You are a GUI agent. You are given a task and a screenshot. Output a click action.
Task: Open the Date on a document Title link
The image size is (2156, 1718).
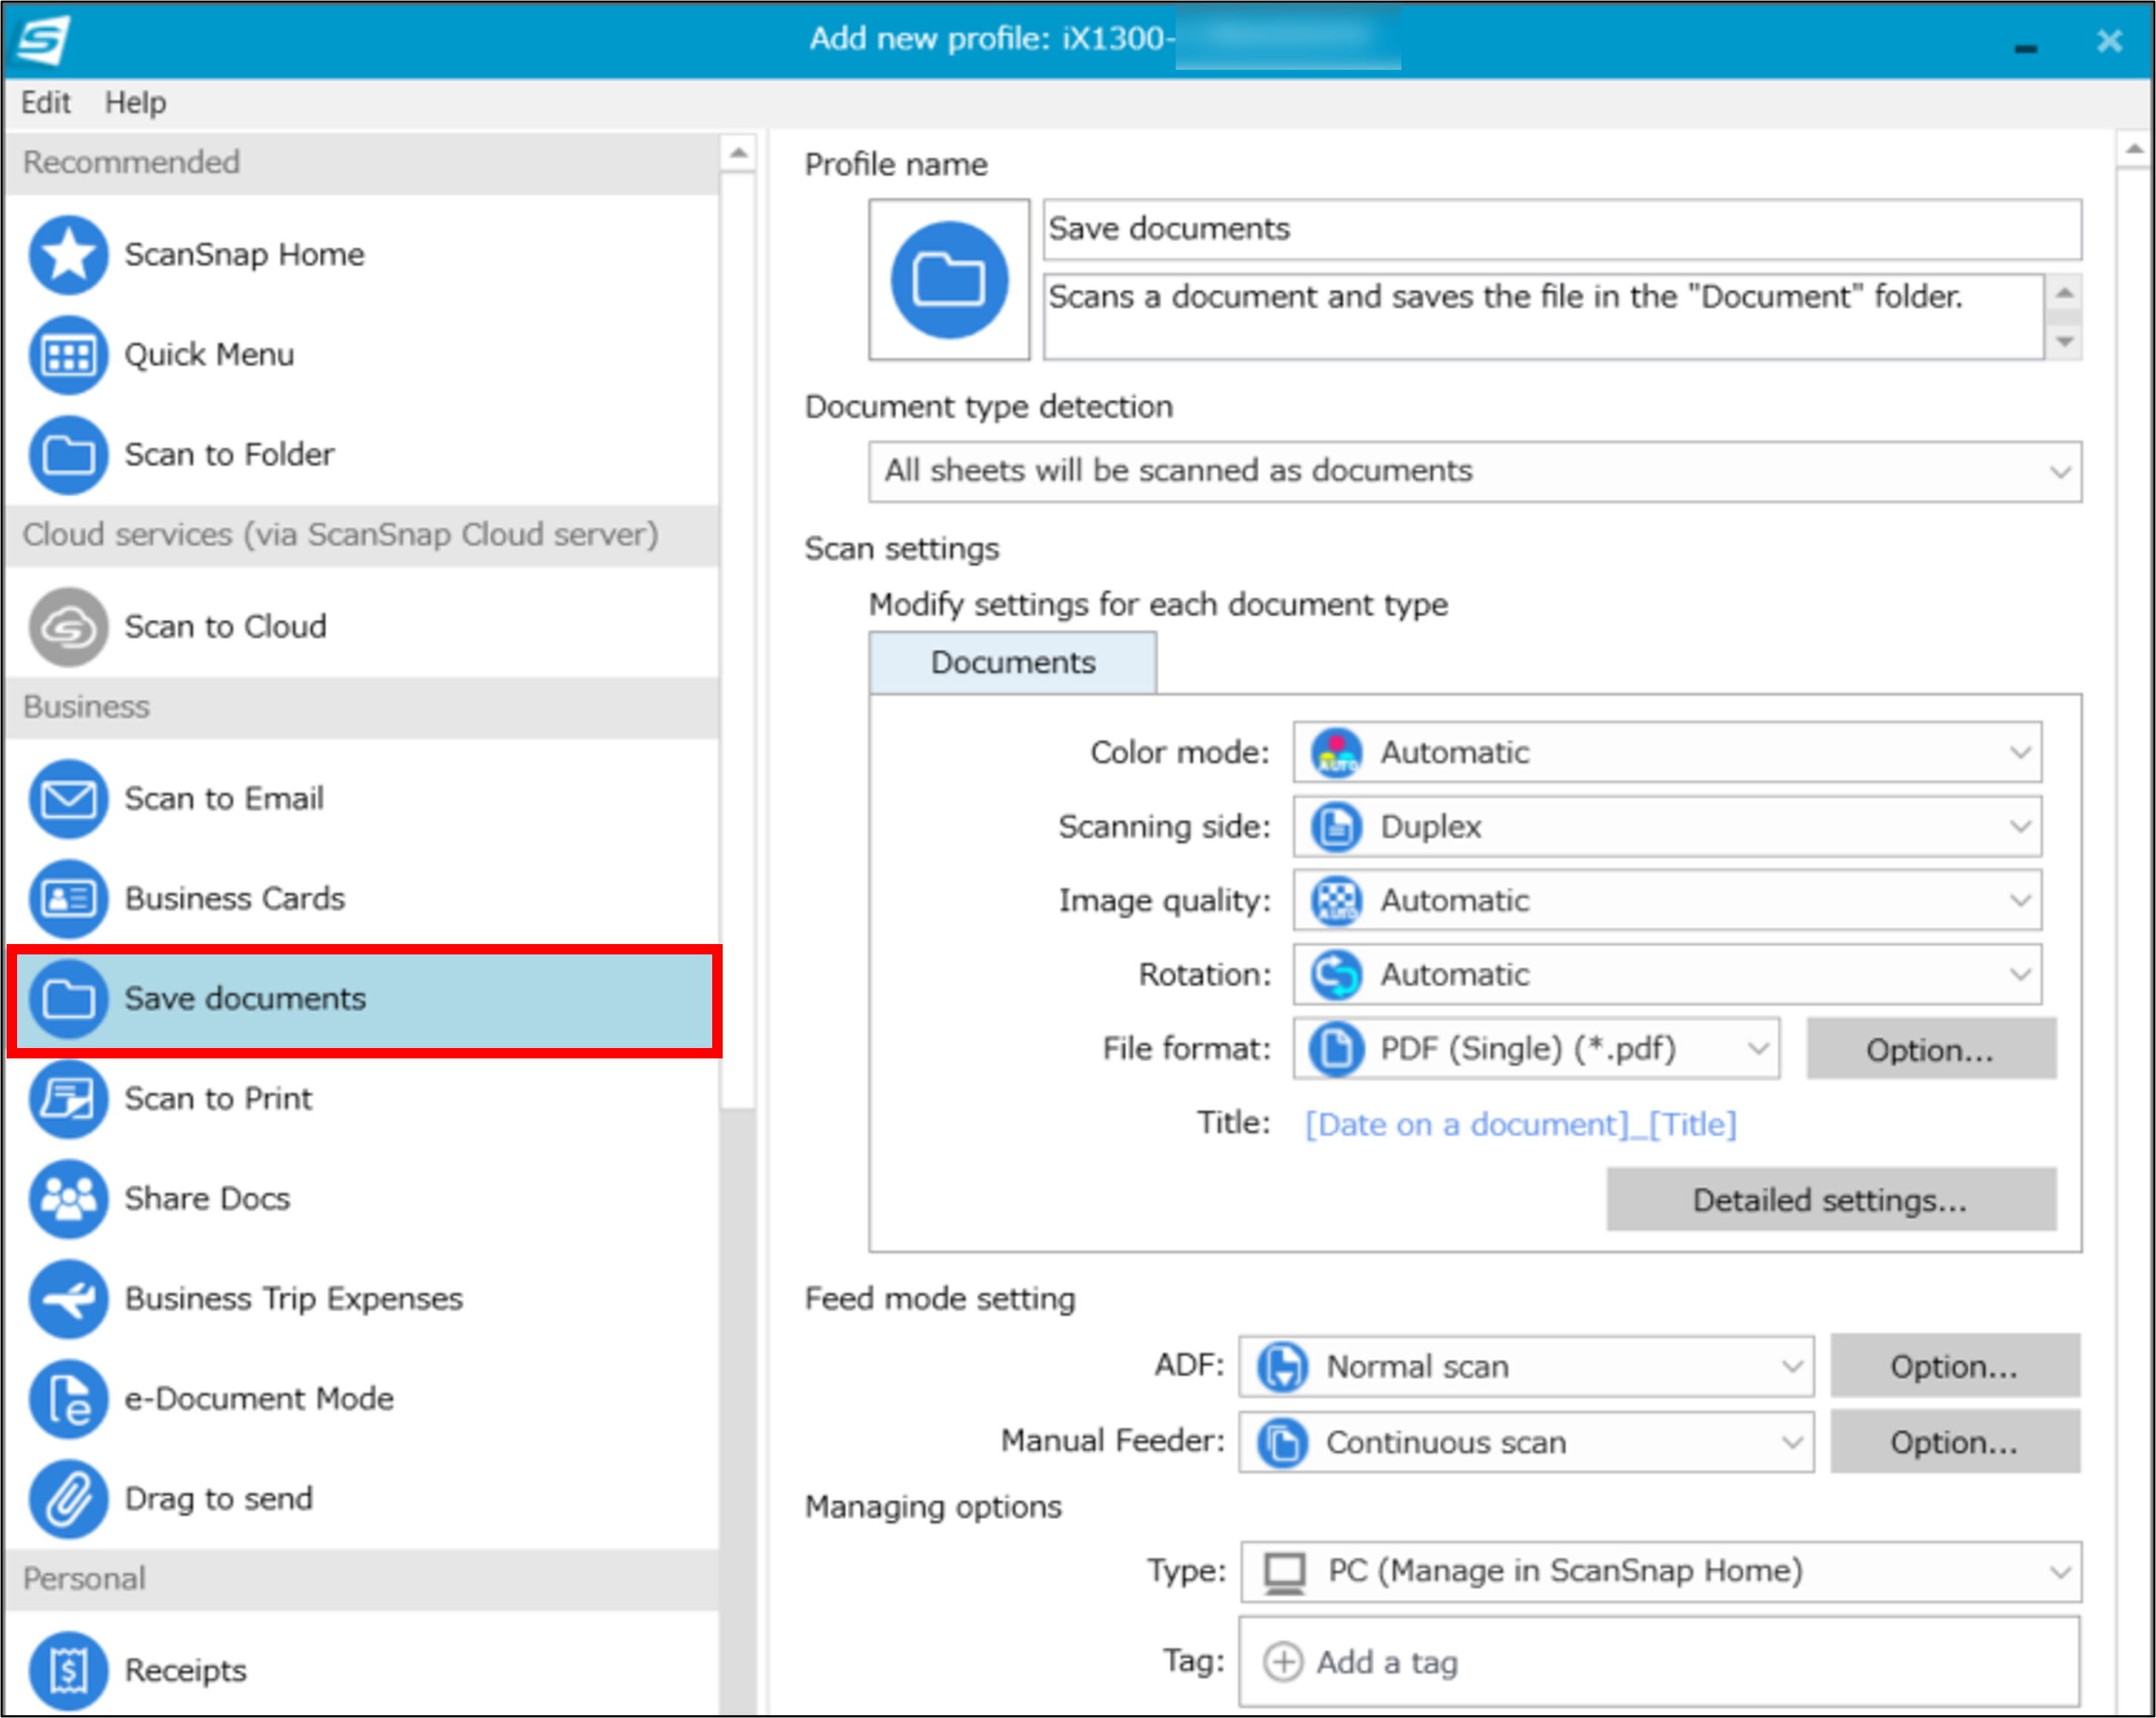coord(1520,1125)
